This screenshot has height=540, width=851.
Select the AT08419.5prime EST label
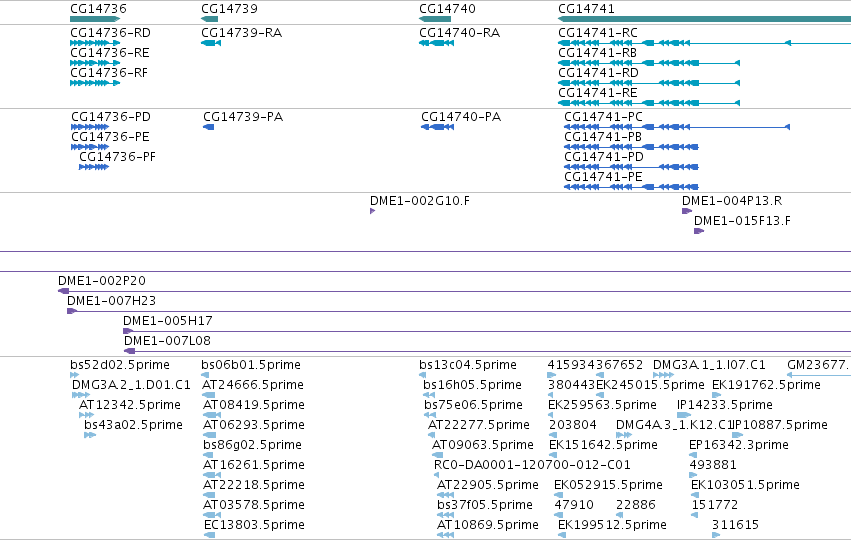[x=253, y=405]
